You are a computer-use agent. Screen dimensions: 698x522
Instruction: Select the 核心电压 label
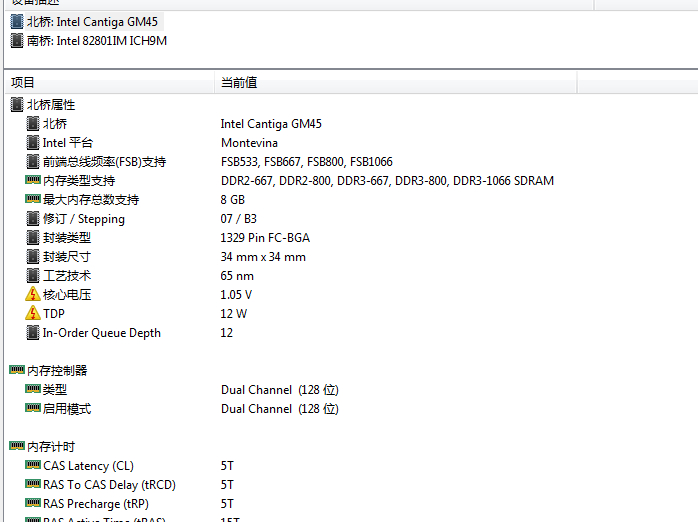tap(67, 295)
